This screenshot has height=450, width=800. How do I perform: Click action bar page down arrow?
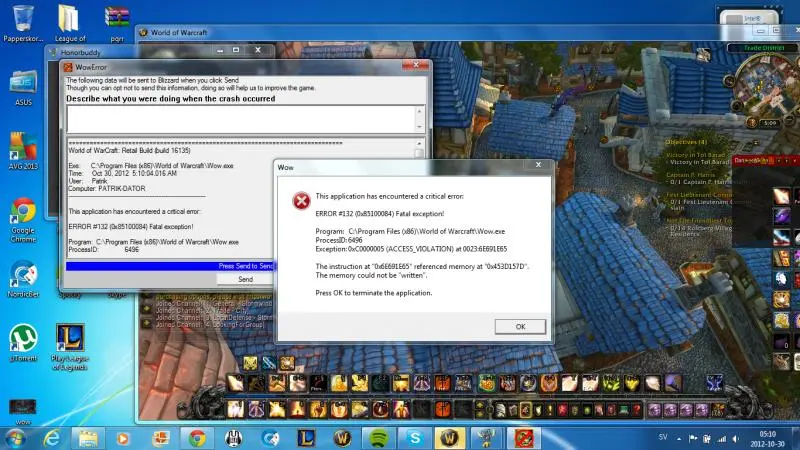pos(480,414)
